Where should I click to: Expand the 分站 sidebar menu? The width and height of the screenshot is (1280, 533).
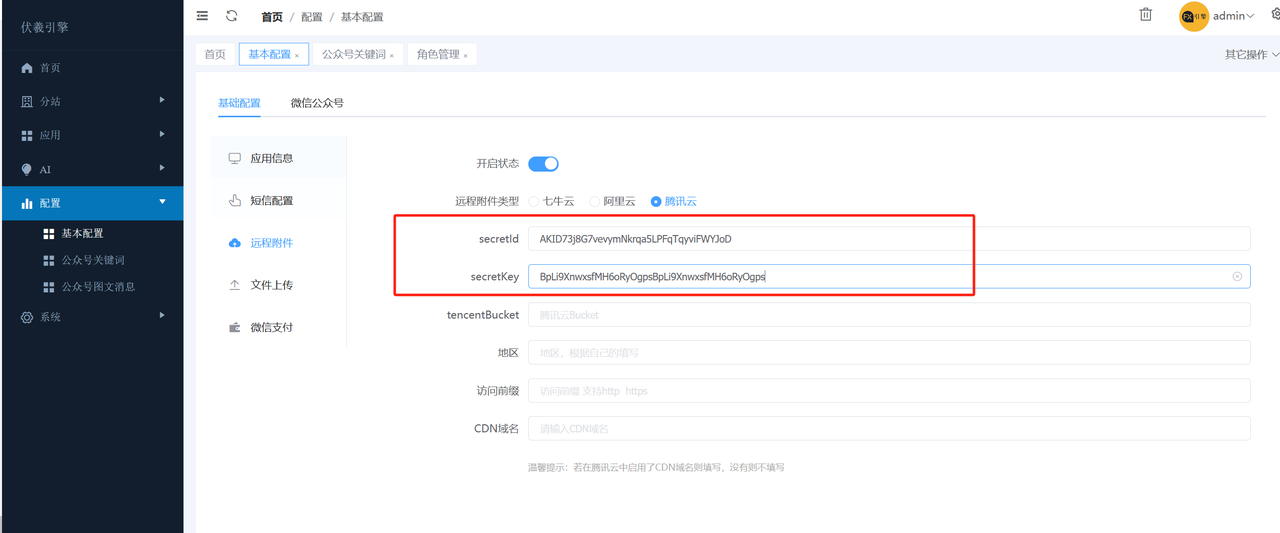coord(162,101)
